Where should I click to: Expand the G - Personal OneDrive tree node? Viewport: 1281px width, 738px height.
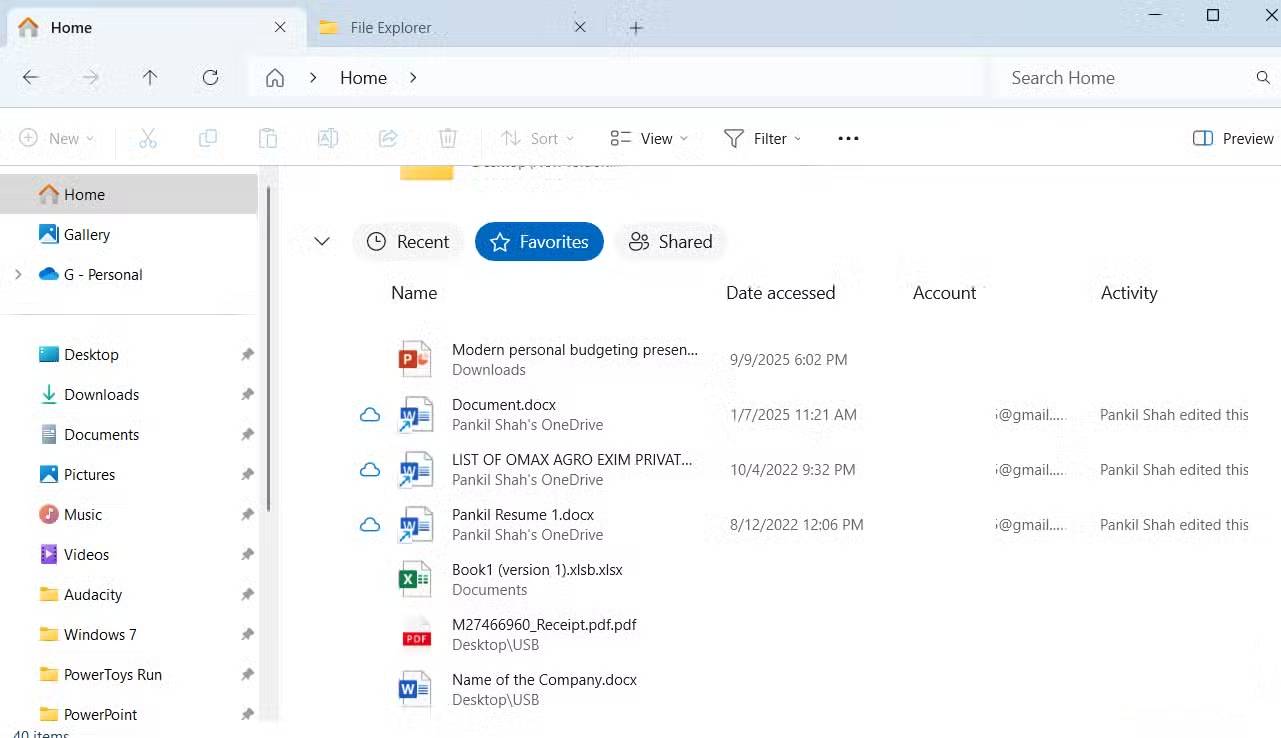(x=18, y=275)
